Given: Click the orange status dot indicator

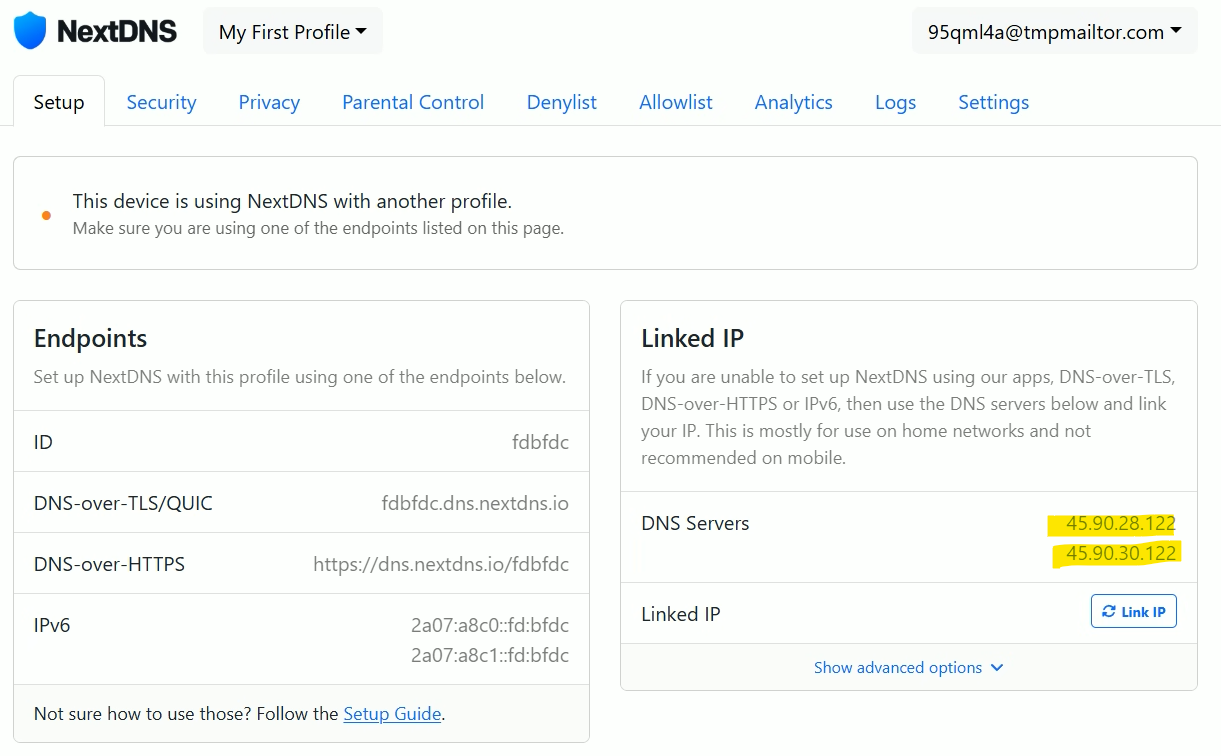Looking at the screenshot, I should coord(46,215).
